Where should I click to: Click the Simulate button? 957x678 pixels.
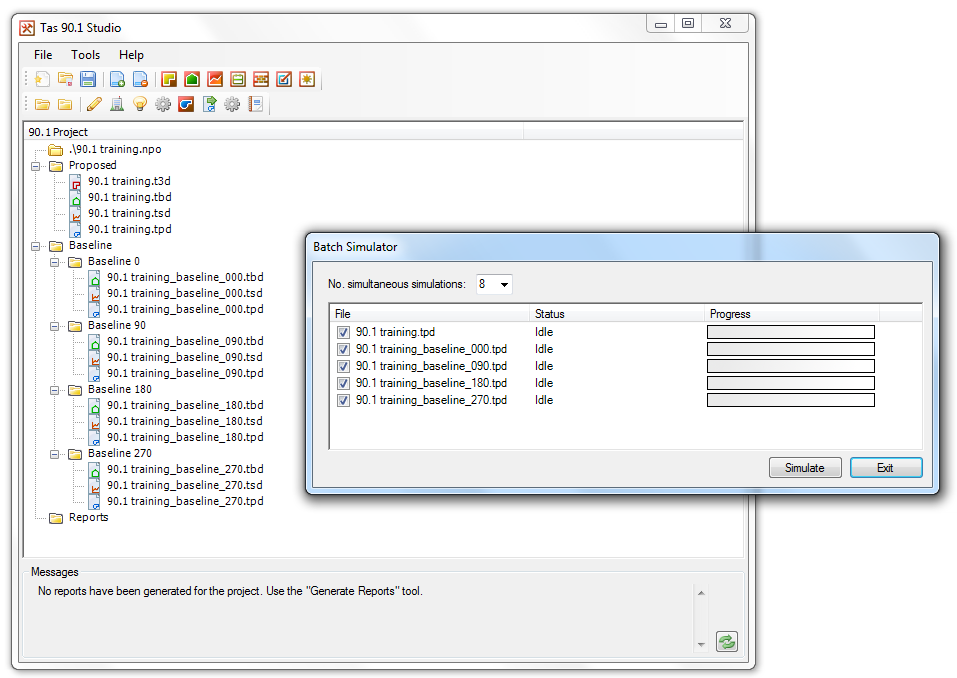coord(805,468)
